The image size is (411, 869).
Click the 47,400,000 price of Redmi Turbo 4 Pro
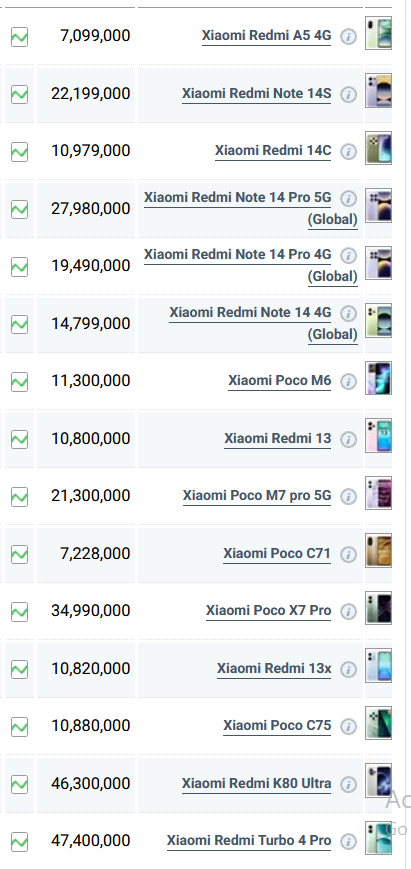click(x=91, y=841)
